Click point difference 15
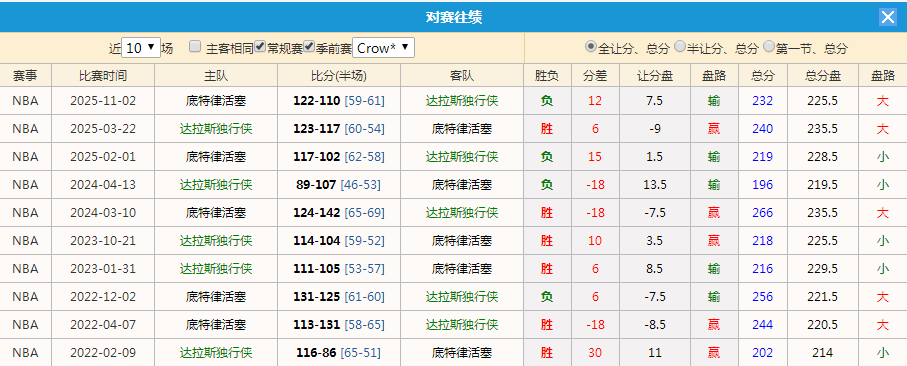Viewport: 907px width, 366px height. tap(595, 157)
